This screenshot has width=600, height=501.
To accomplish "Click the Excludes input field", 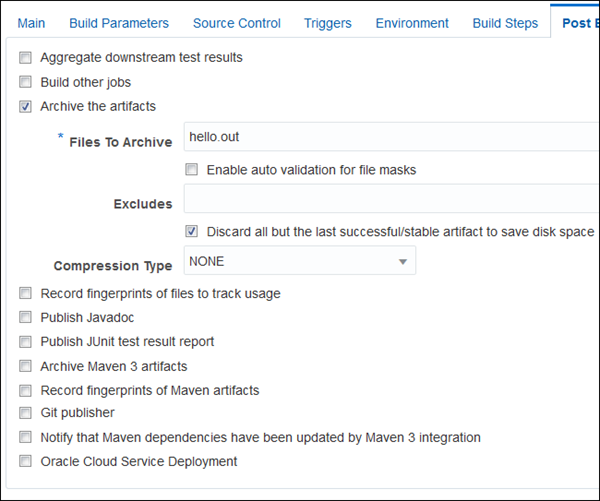I will [390, 199].
